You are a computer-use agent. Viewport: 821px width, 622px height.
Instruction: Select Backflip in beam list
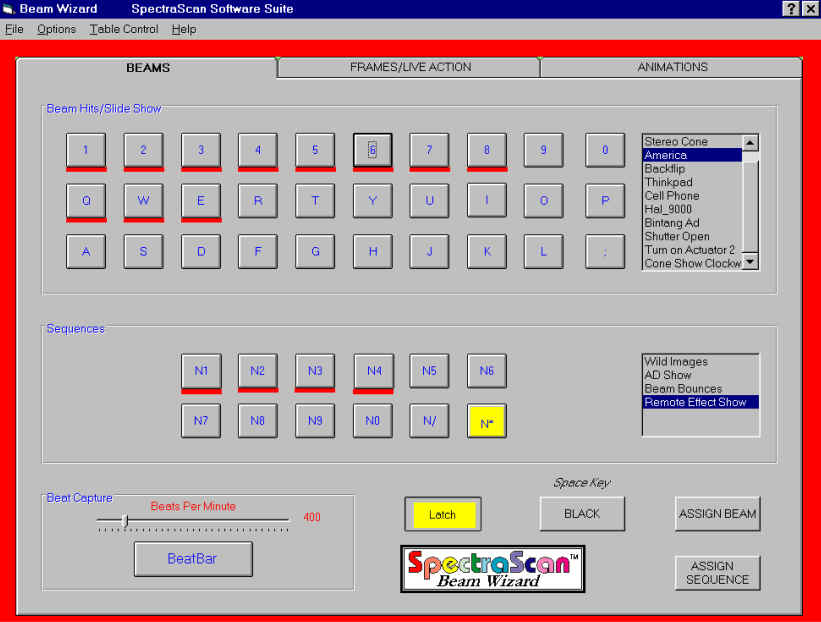692,169
